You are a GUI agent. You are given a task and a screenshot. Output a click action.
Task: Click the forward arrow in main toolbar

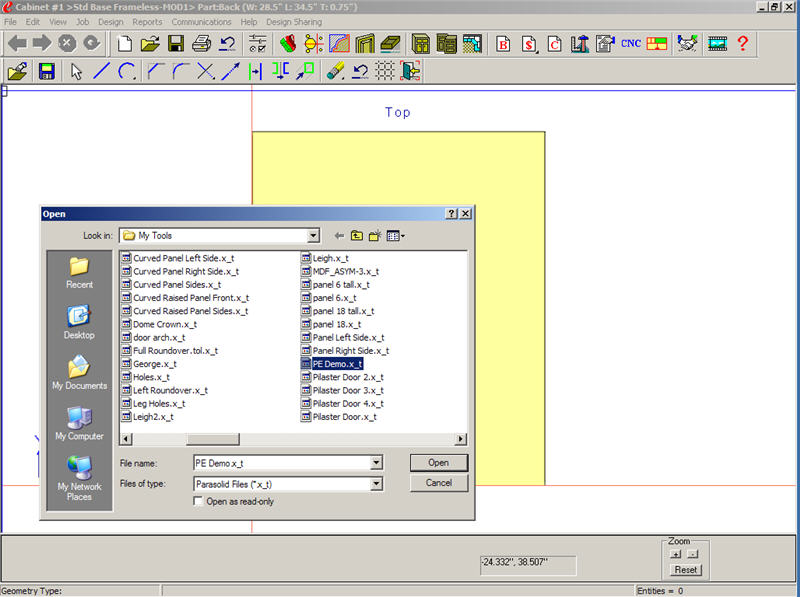click(x=42, y=44)
